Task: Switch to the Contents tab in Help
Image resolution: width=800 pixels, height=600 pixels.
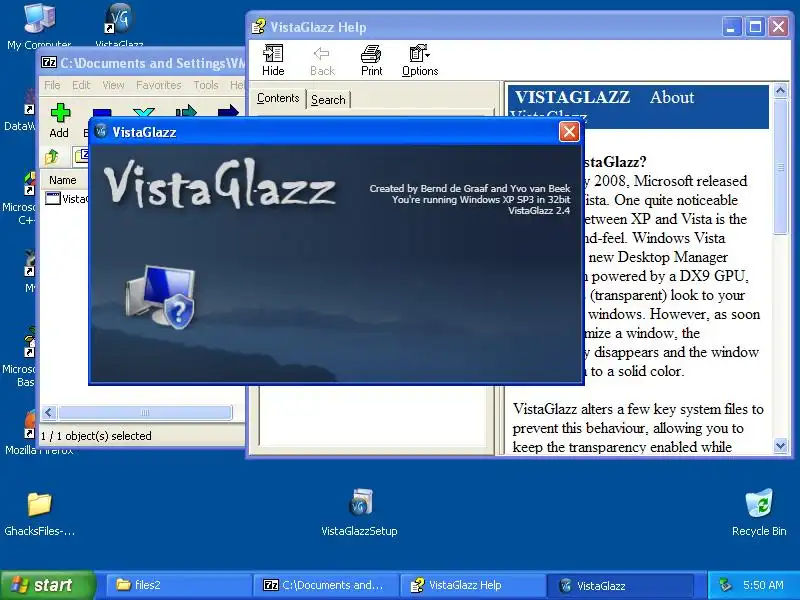Action: pos(278,98)
